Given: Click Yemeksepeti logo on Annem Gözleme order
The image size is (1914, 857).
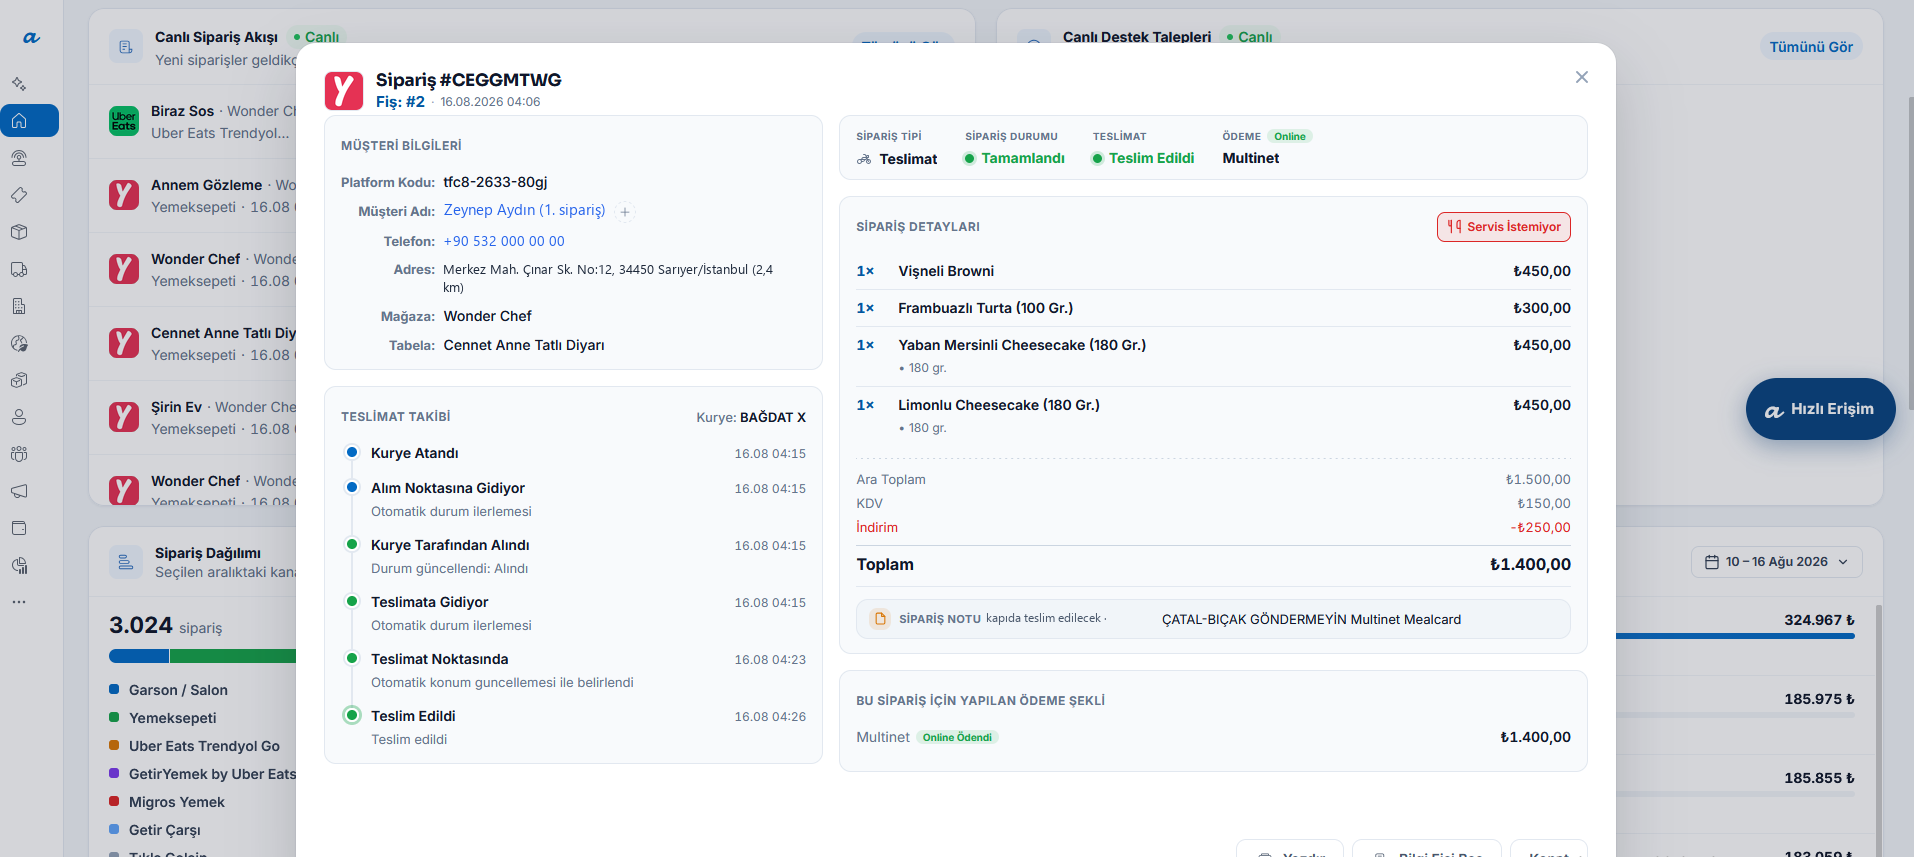Looking at the screenshot, I should click(124, 195).
